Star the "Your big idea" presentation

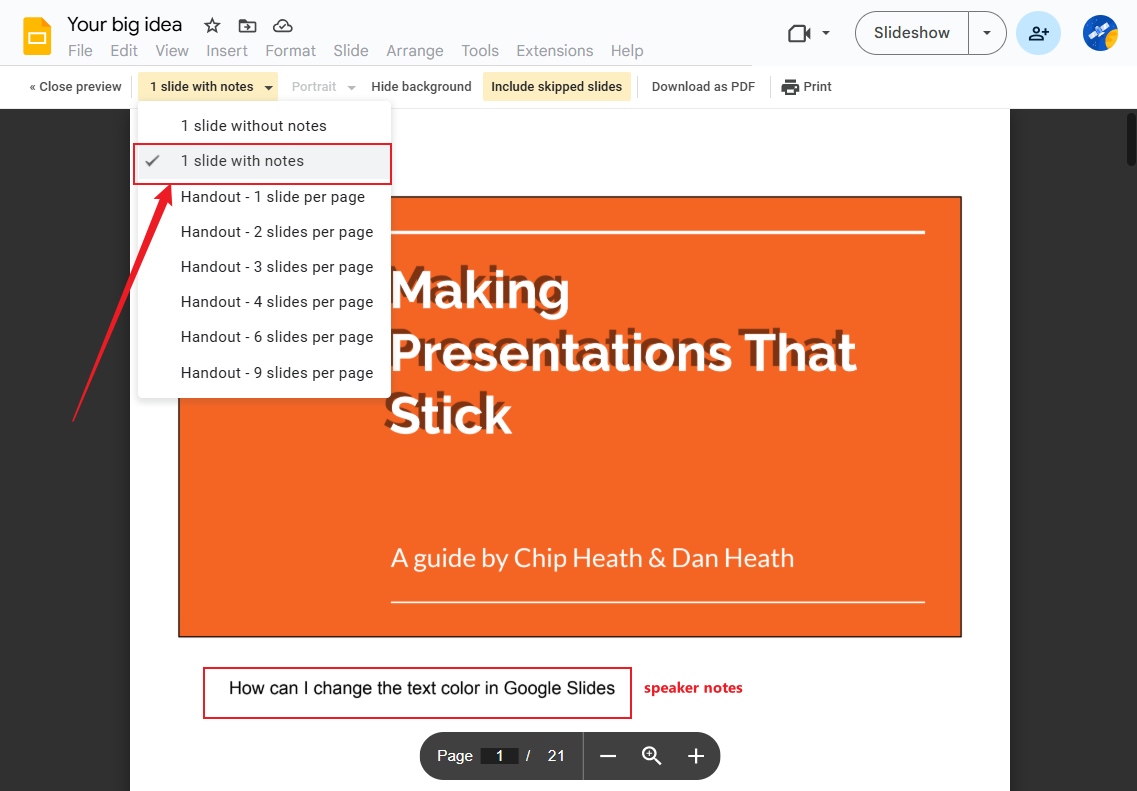tap(211, 24)
